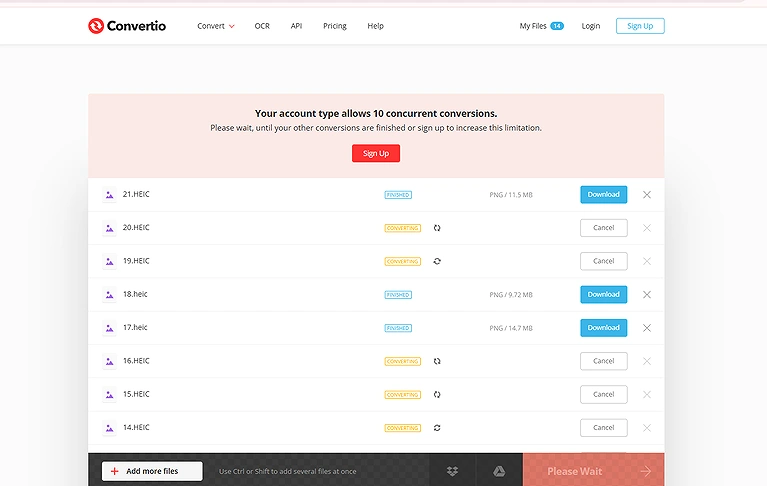Remove the 14.HEIC row
Image resolution: width=767 pixels, height=486 pixels.
pyautogui.click(x=647, y=427)
